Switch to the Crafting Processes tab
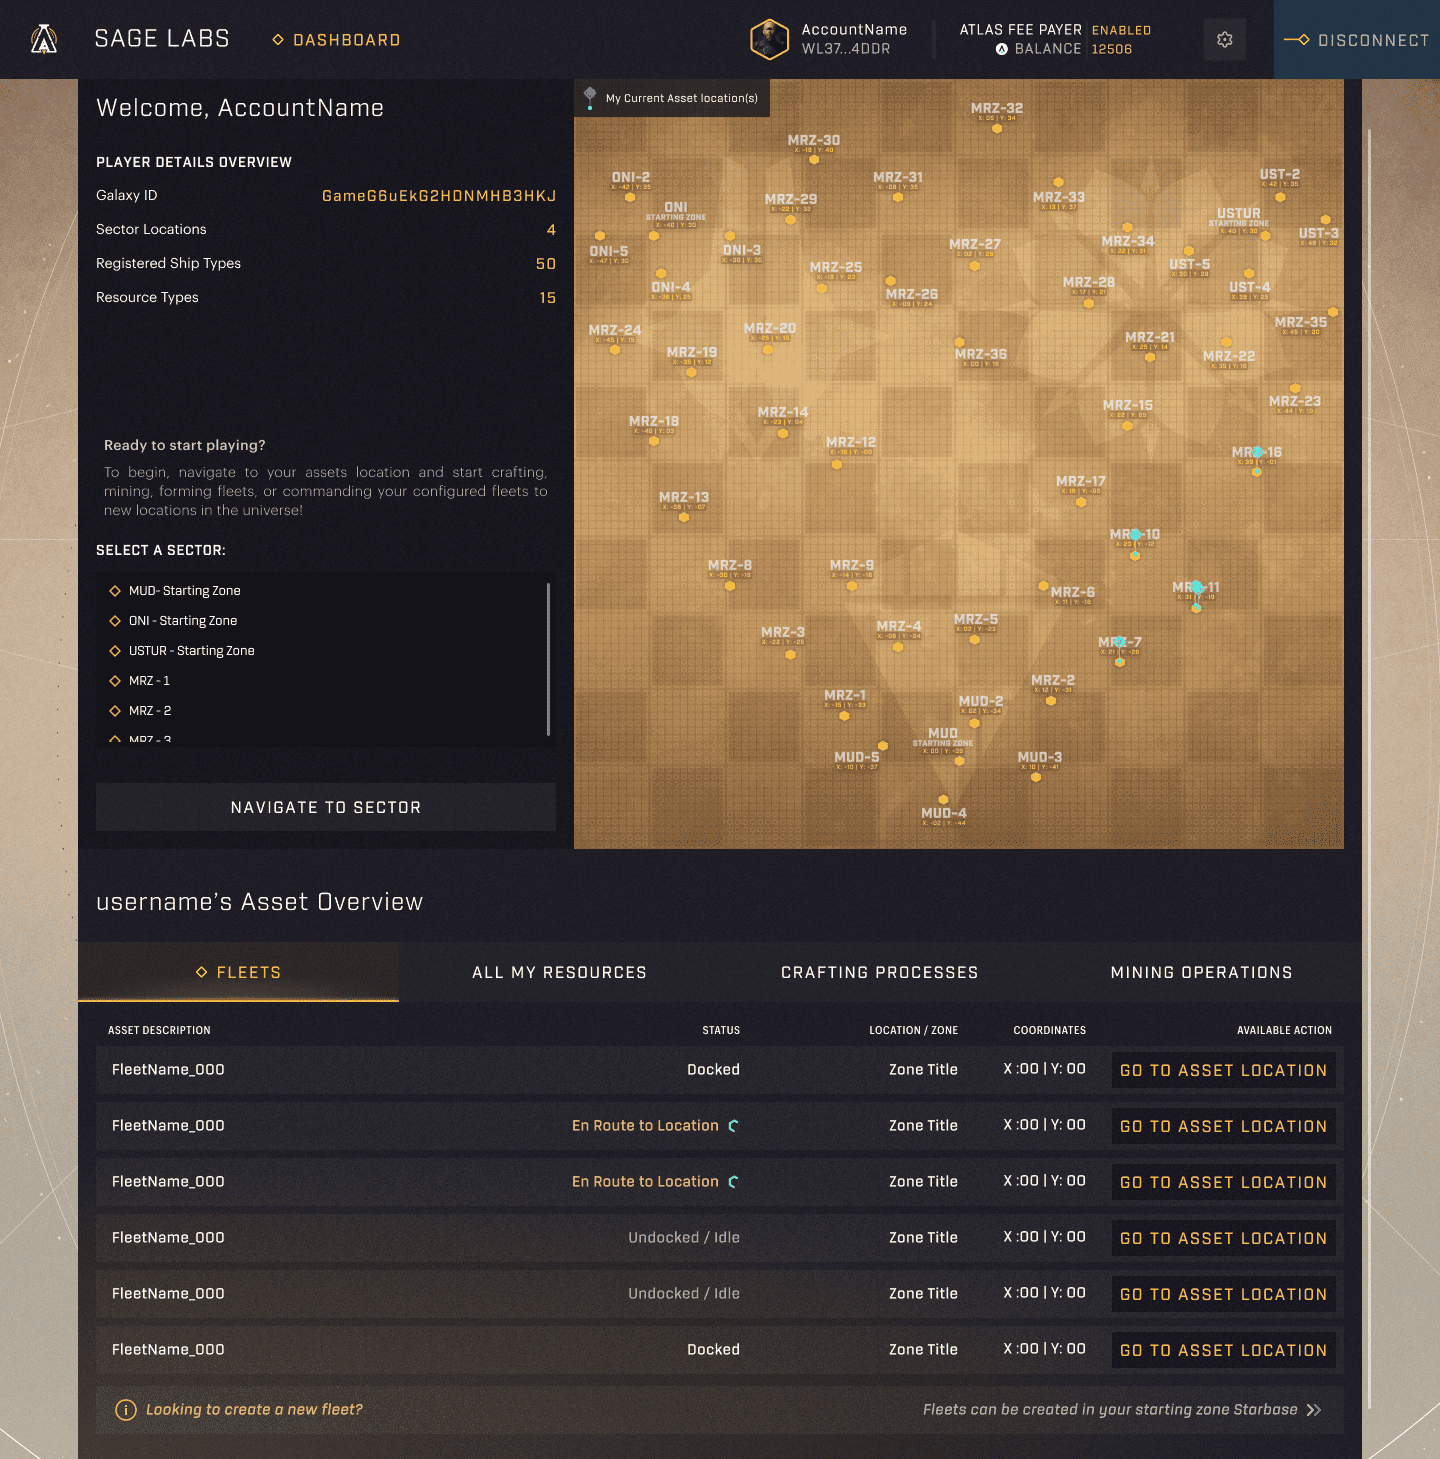Viewport: 1440px width, 1459px height. 879,971
